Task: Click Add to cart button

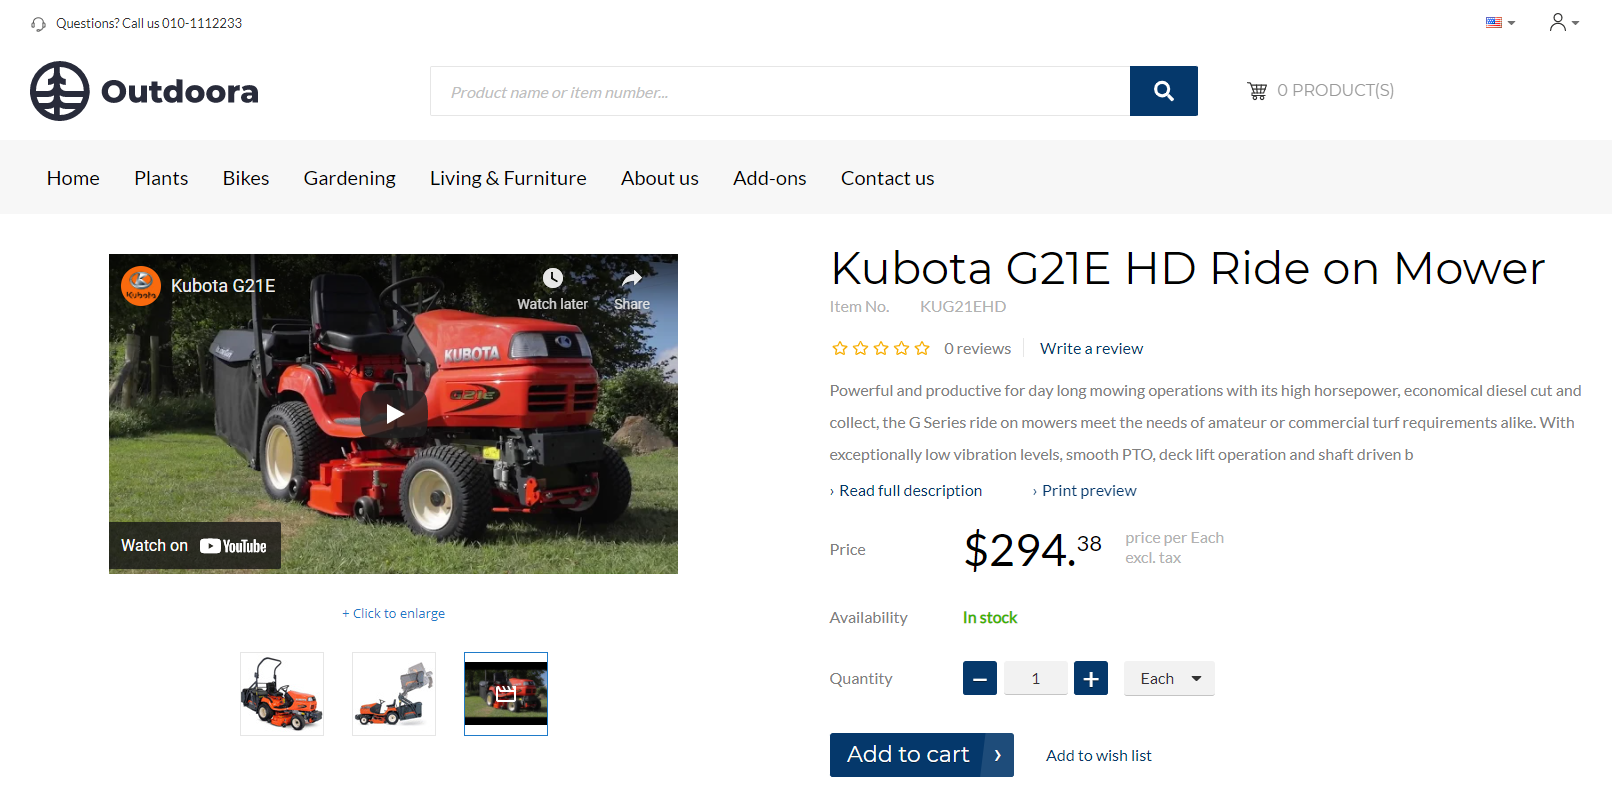Action: click(x=922, y=755)
